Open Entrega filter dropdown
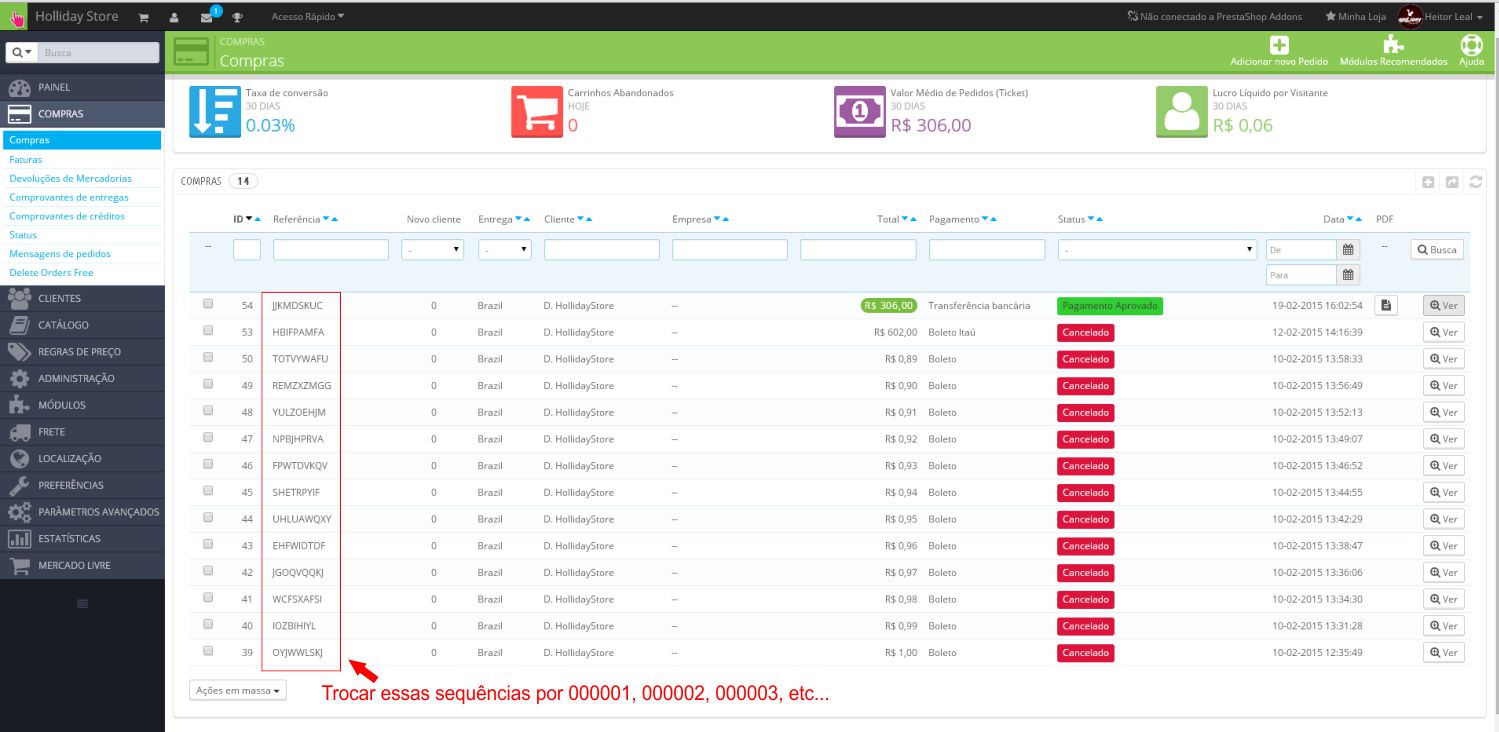 tap(505, 250)
